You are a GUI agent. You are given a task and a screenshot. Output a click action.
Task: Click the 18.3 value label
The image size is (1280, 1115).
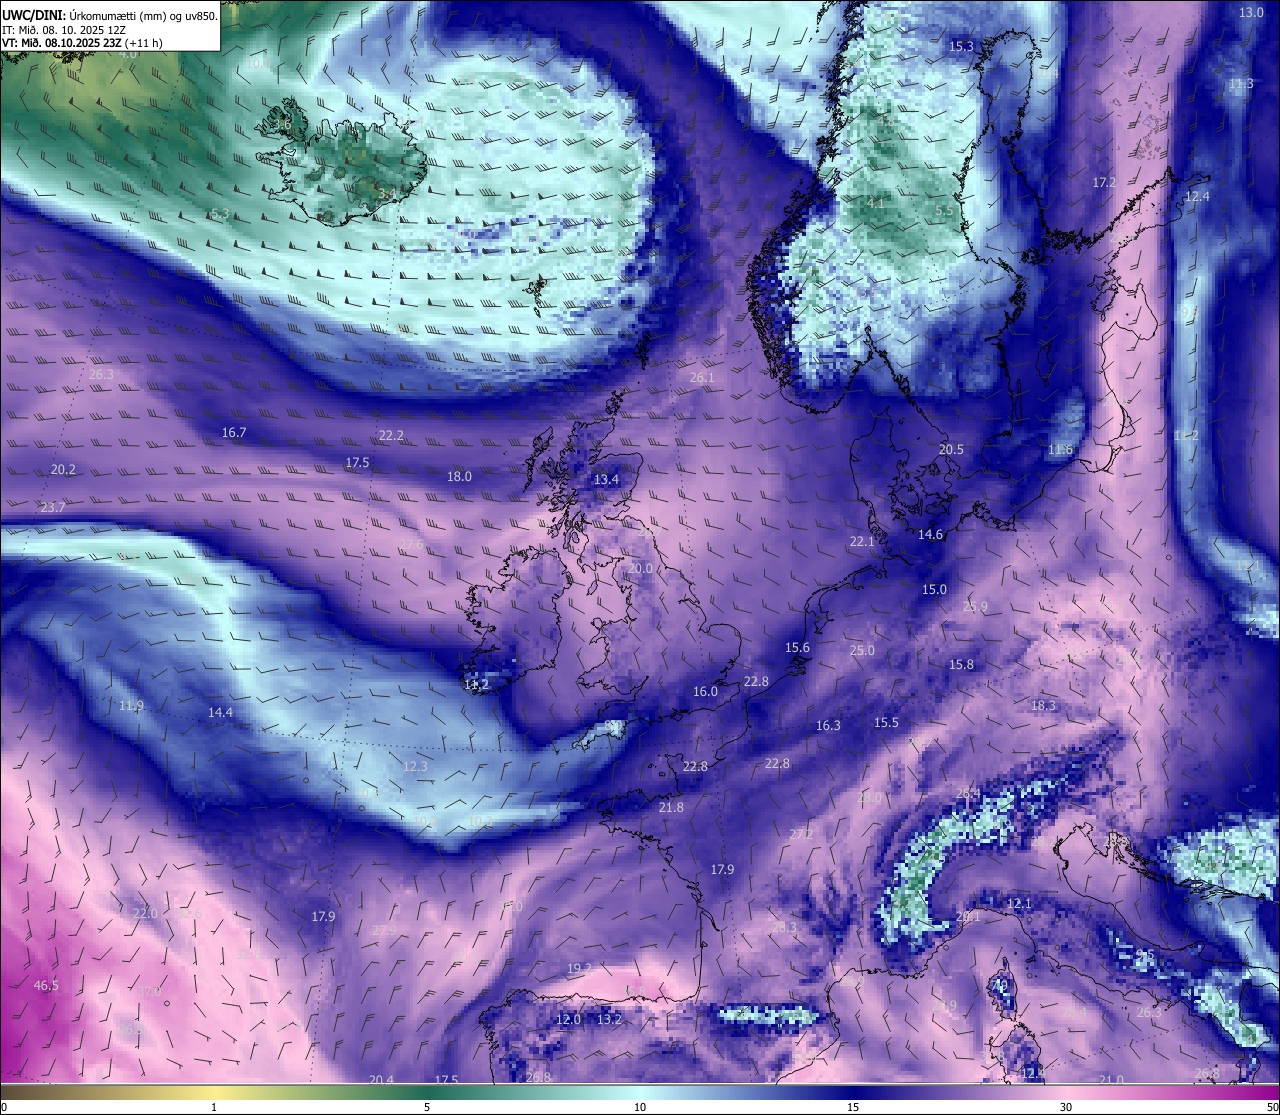pos(1043,706)
